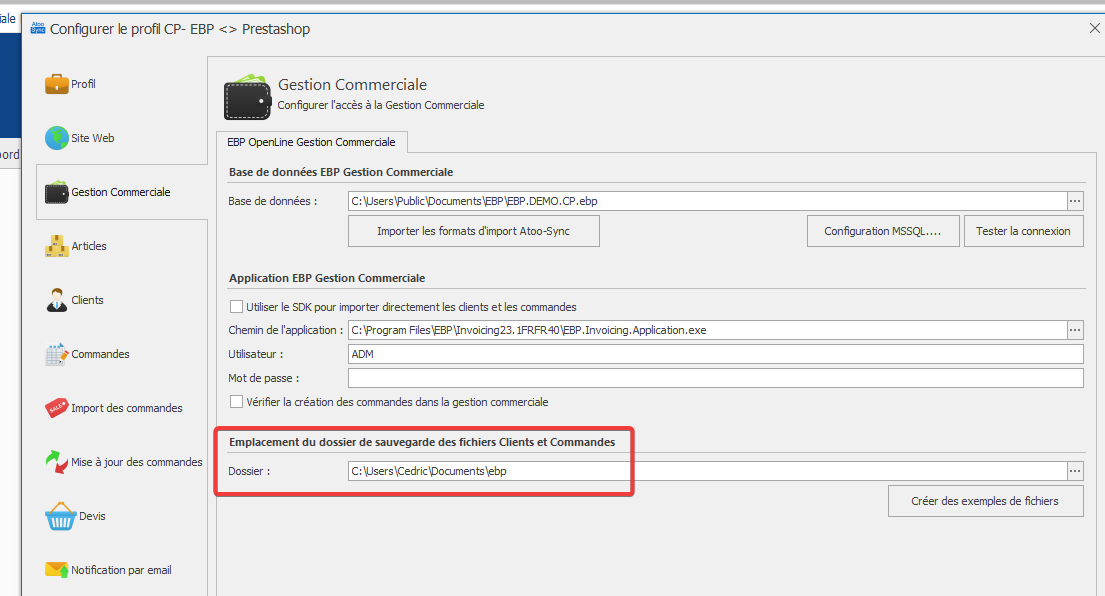The image size is (1105, 596).
Task: Click the Application EBP Gestion Commerciale heading
Action: [327, 278]
